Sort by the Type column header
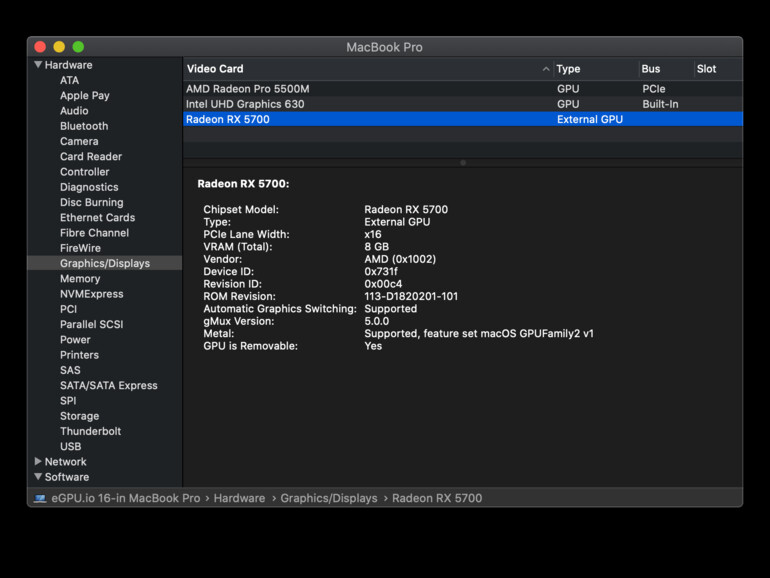The image size is (770, 578). click(x=596, y=68)
